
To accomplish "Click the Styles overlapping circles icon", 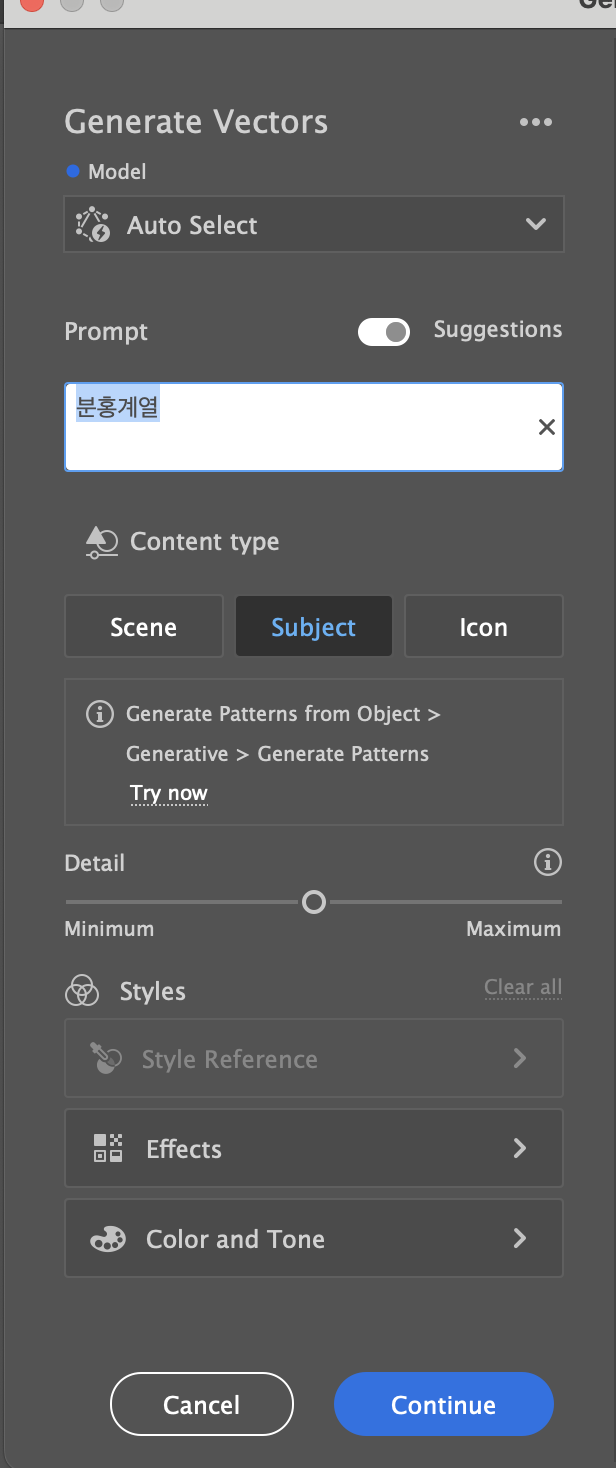I will [x=82, y=992].
